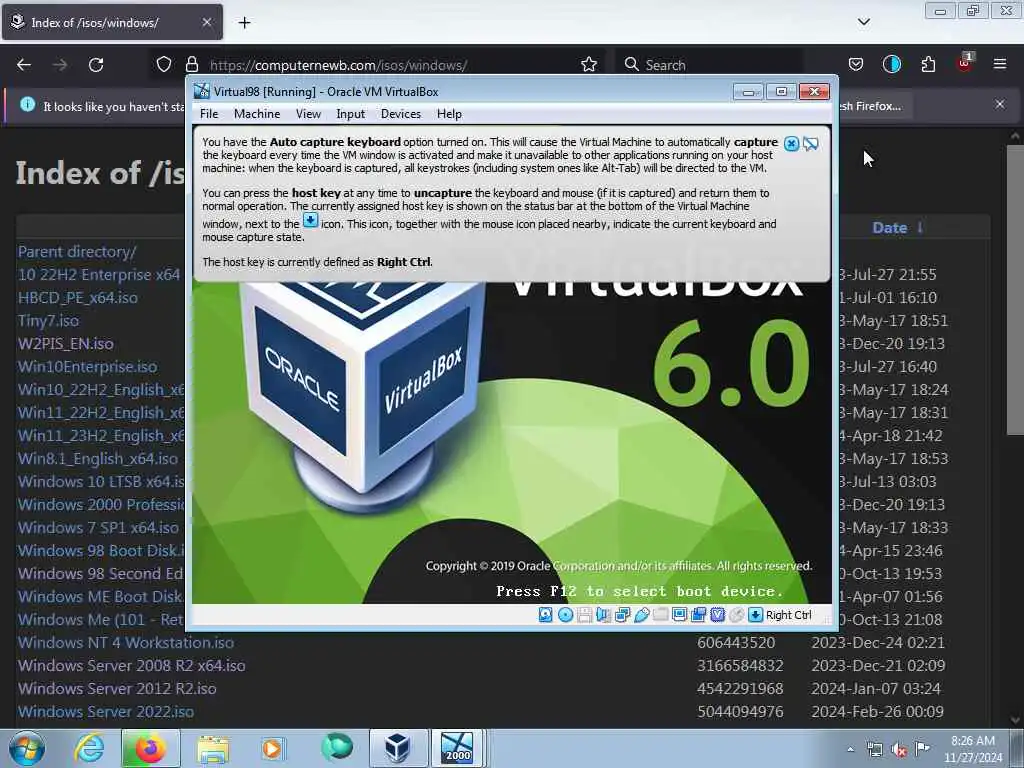This screenshot has width=1024, height=768.
Task: Click the Firefox Search field
Action: click(709, 65)
